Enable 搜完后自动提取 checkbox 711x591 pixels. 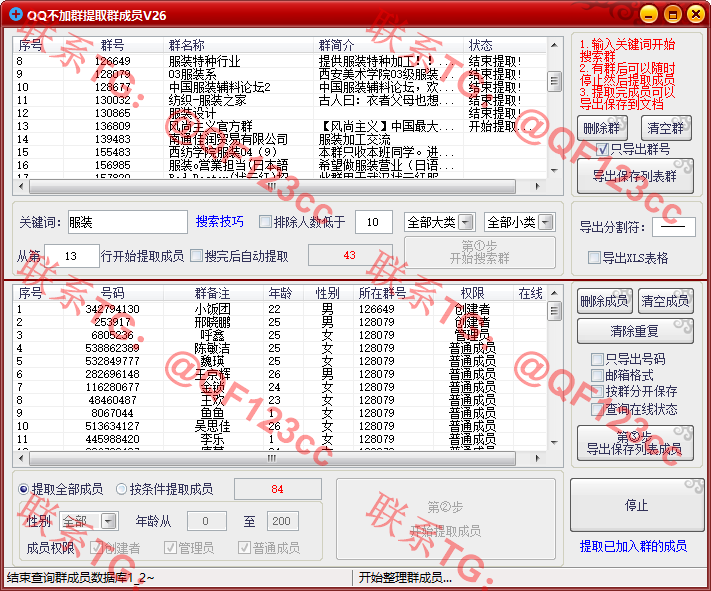tap(196, 256)
